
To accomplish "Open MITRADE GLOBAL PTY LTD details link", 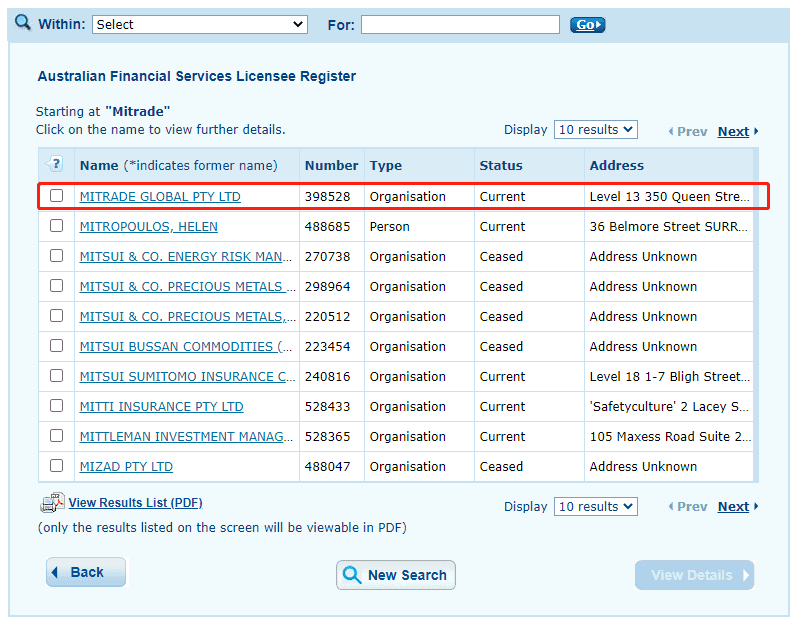I will click(160, 197).
